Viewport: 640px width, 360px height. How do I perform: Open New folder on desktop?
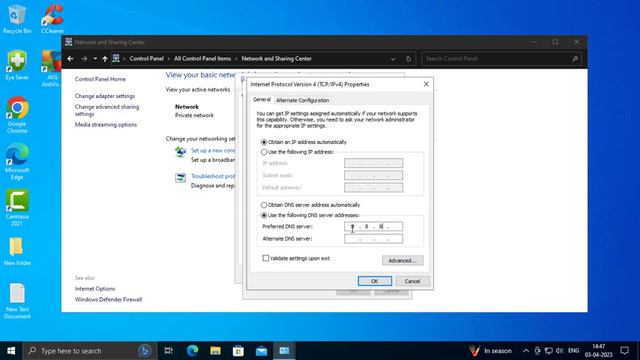click(x=17, y=251)
